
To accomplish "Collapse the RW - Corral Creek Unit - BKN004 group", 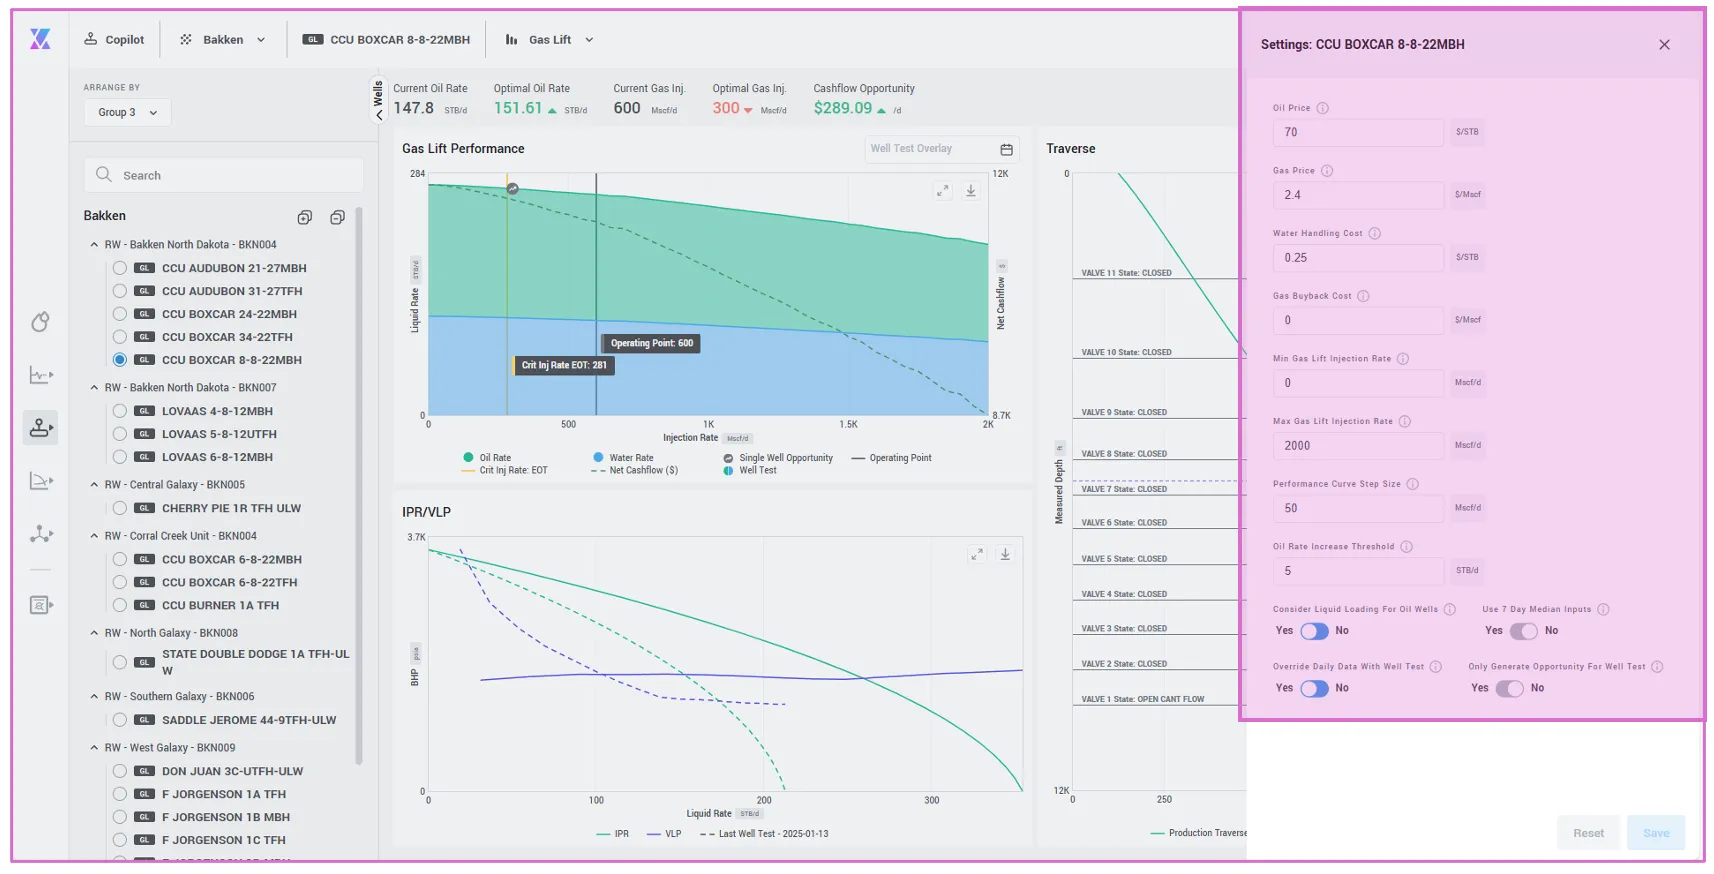I will click(94, 536).
